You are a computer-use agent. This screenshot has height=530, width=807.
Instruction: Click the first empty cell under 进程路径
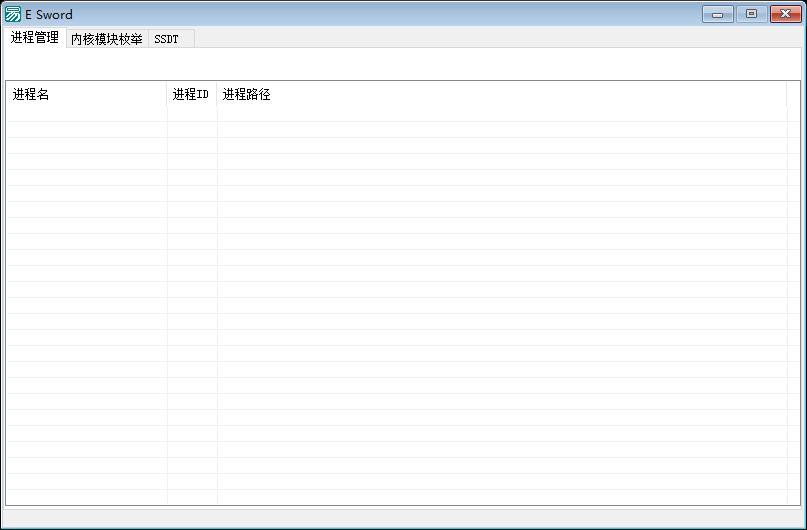500,114
